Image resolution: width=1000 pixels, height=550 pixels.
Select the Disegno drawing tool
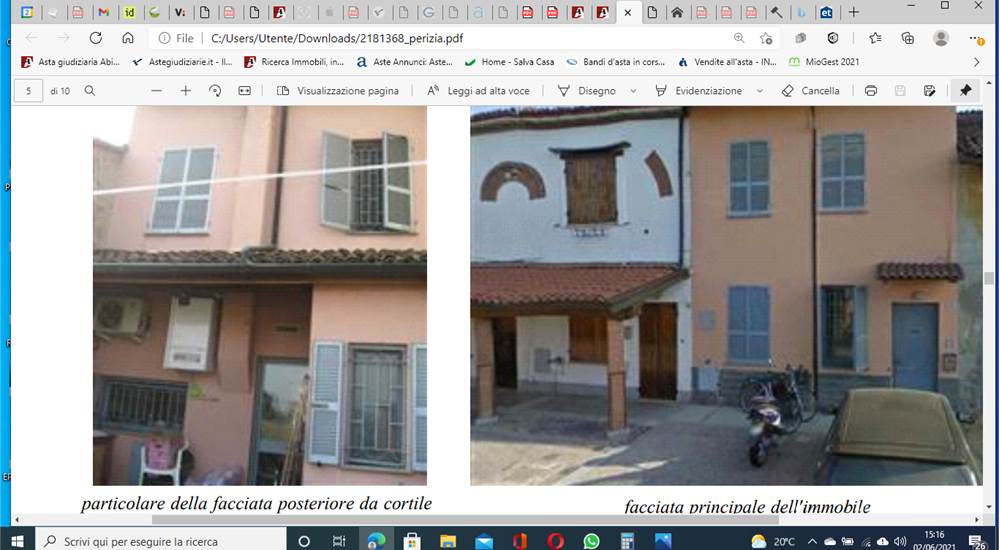[587, 91]
